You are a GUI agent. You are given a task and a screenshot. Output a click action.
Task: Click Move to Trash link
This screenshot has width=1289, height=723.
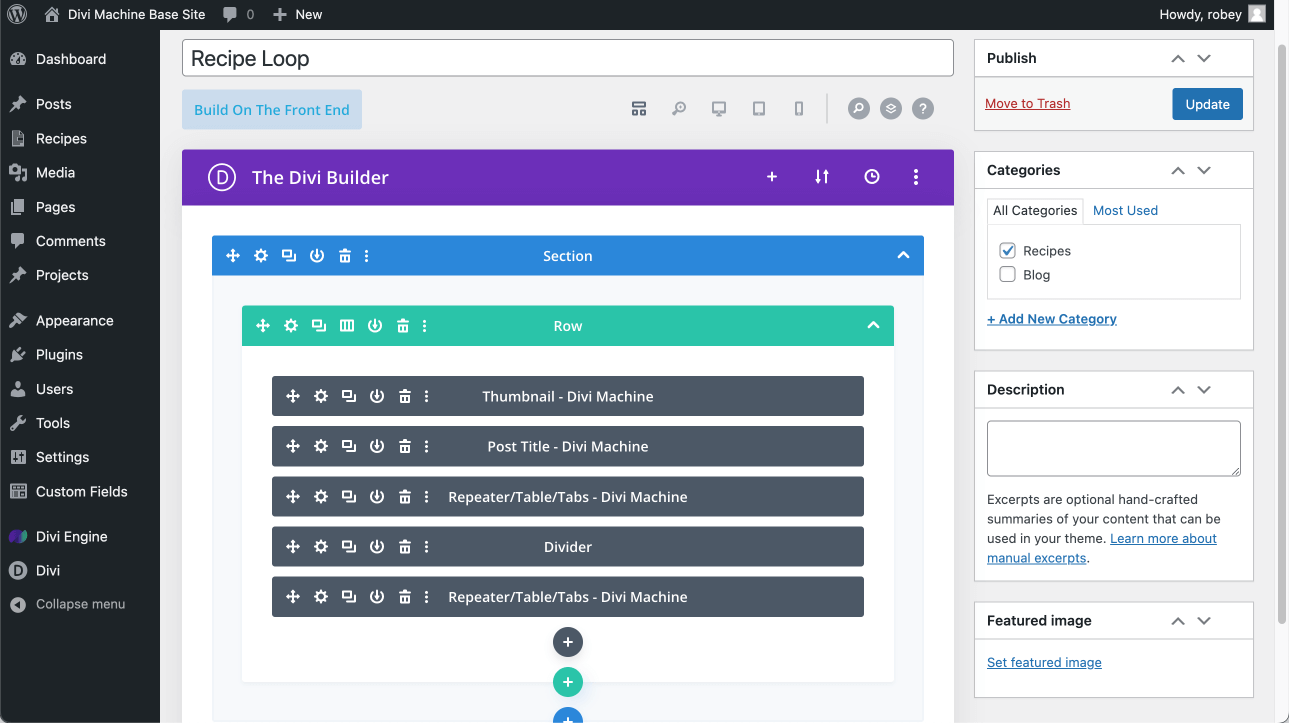pos(1027,103)
